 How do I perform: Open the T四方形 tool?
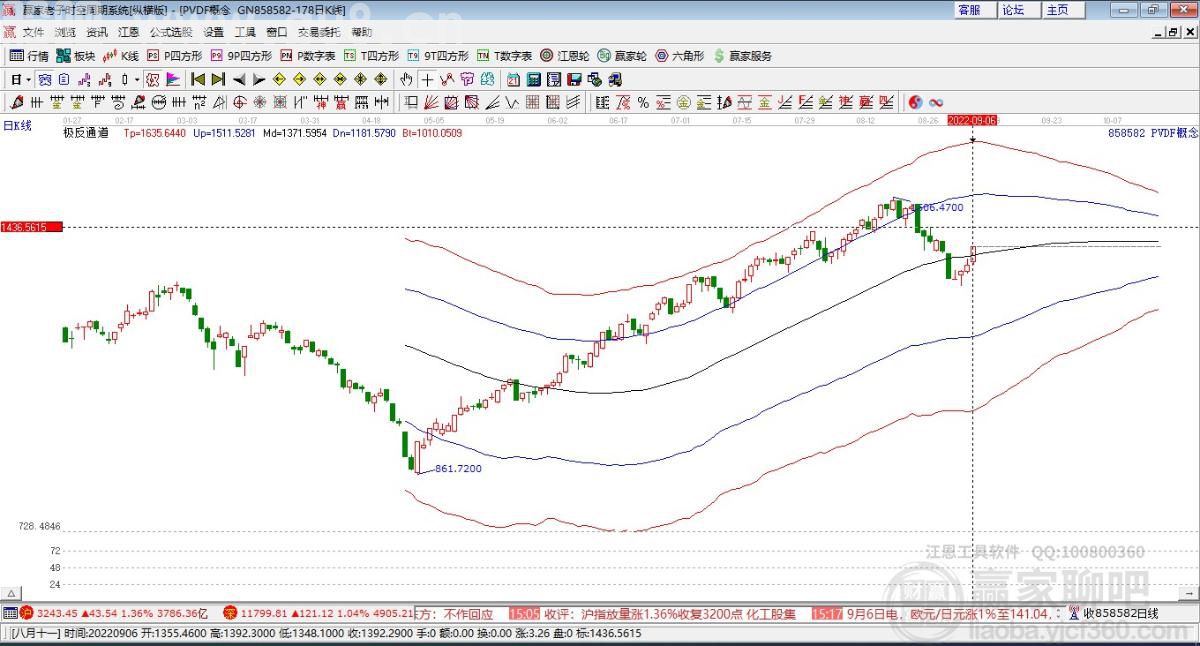click(371, 56)
